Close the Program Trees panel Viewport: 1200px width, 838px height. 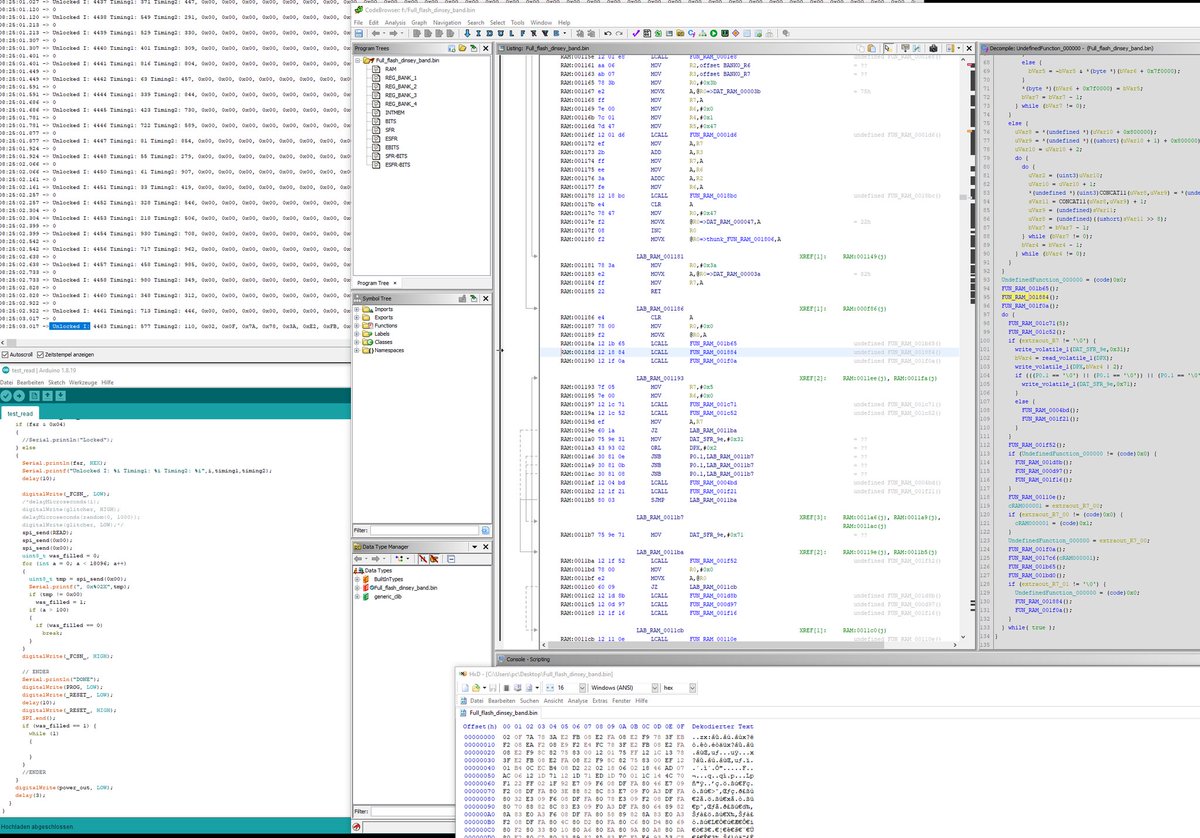[486, 48]
